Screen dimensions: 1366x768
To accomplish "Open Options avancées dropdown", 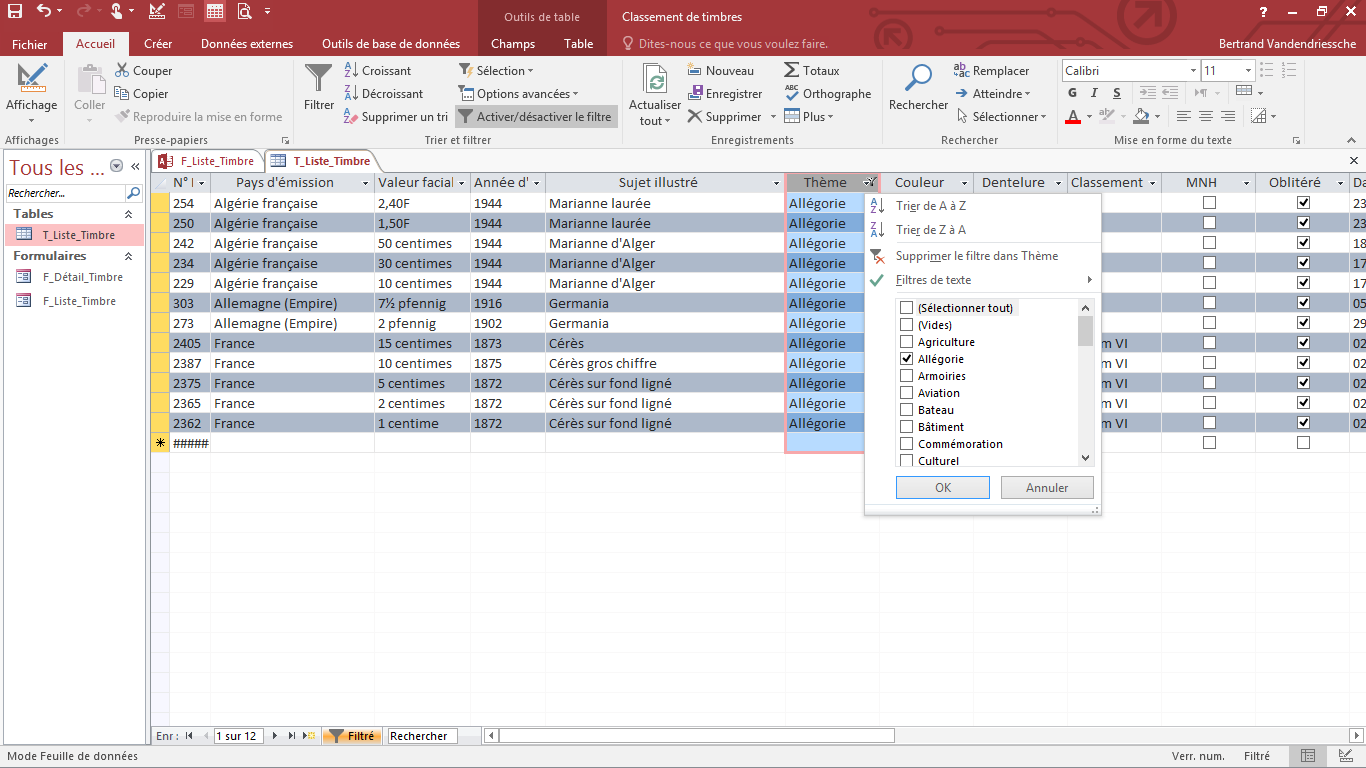I will [518, 94].
